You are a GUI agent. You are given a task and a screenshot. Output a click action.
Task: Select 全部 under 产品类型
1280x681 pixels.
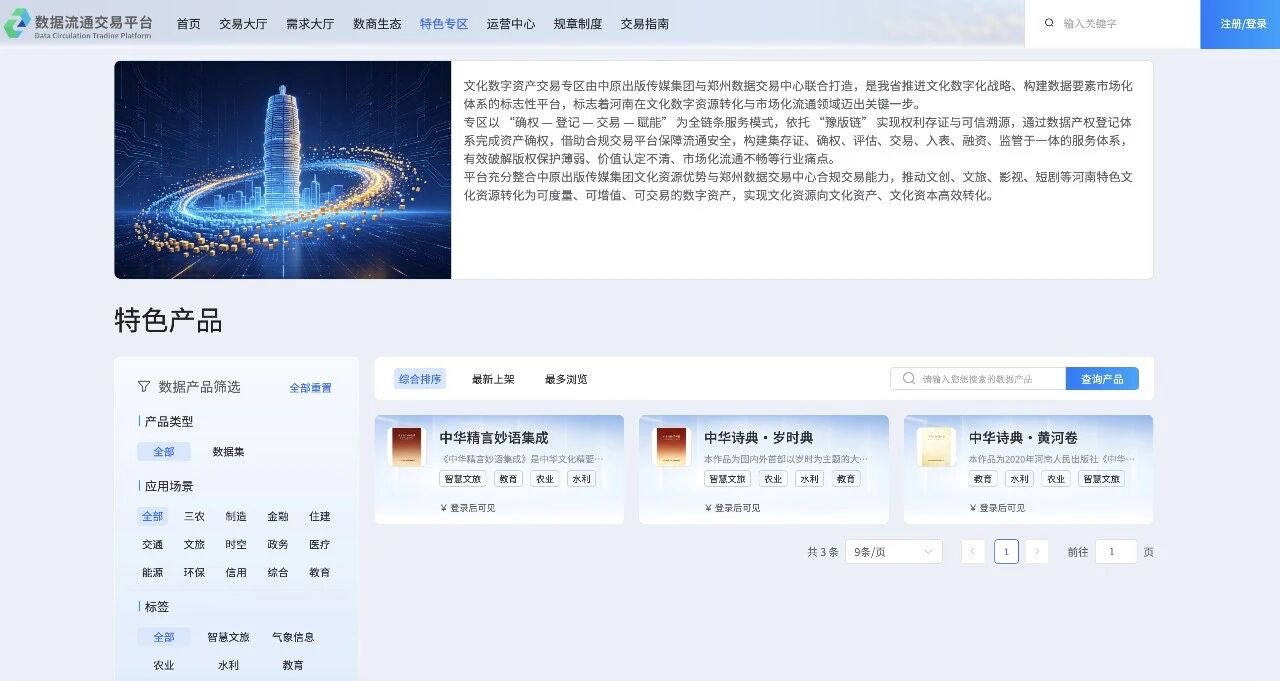click(x=164, y=452)
